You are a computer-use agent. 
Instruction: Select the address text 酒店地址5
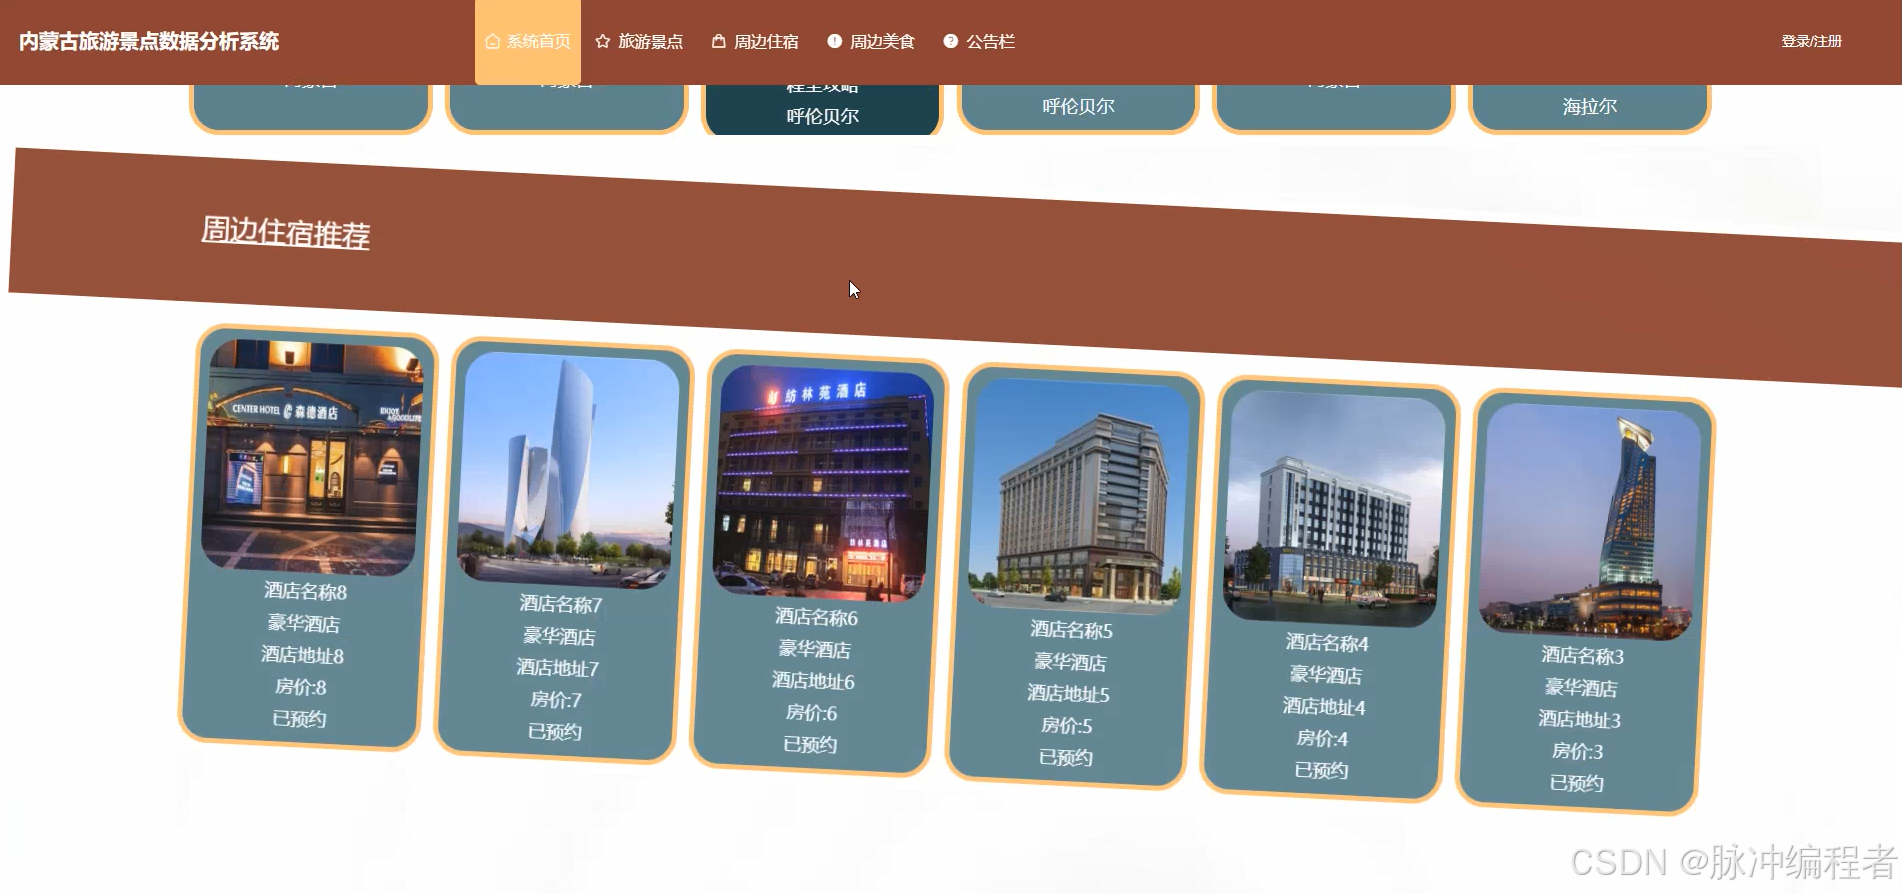click(x=1068, y=694)
